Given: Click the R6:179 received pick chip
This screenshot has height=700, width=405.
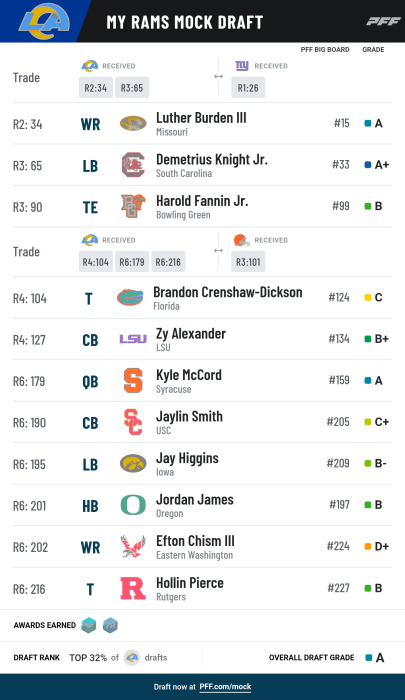Looking at the screenshot, I should click(x=132, y=262).
